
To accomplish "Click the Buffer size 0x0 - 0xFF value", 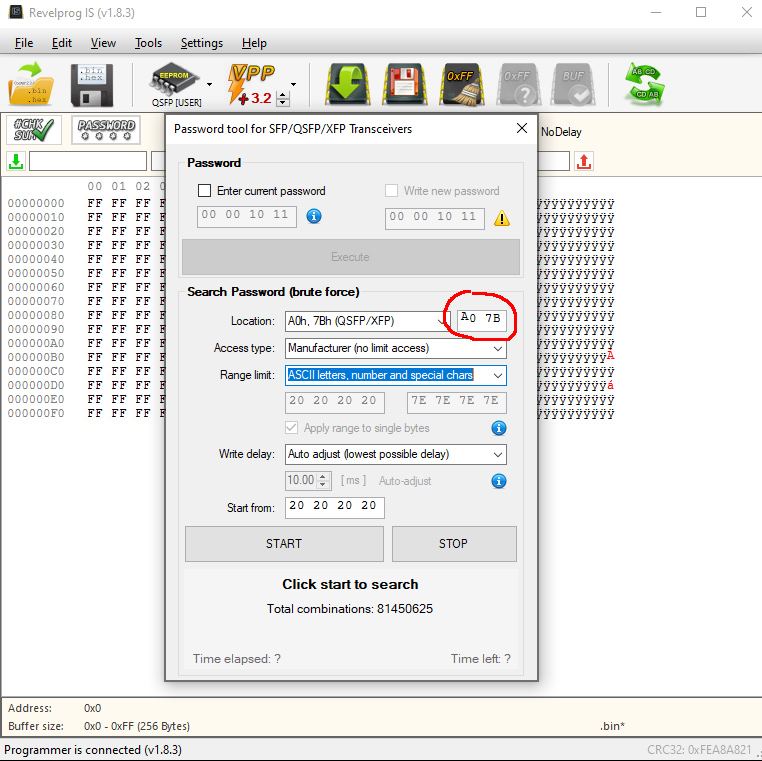I will tap(137, 726).
